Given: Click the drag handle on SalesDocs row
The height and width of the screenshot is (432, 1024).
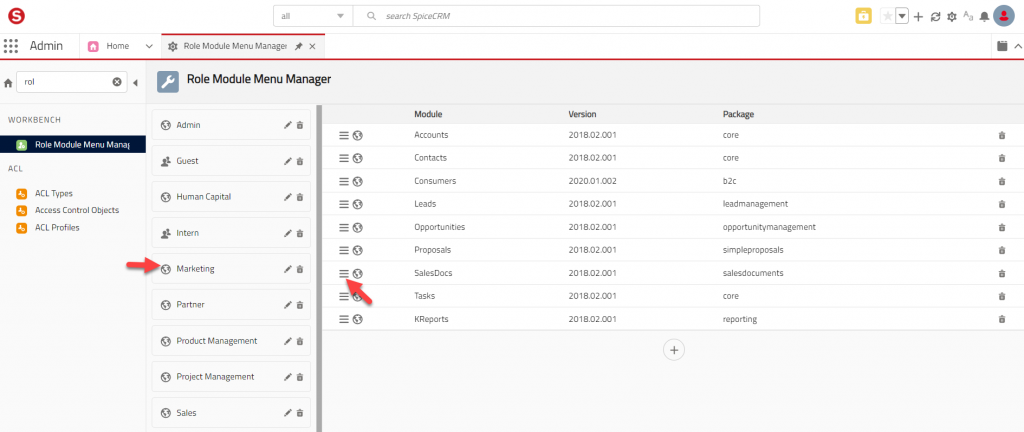Looking at the screenshot, I should click(x=344, y=273).
